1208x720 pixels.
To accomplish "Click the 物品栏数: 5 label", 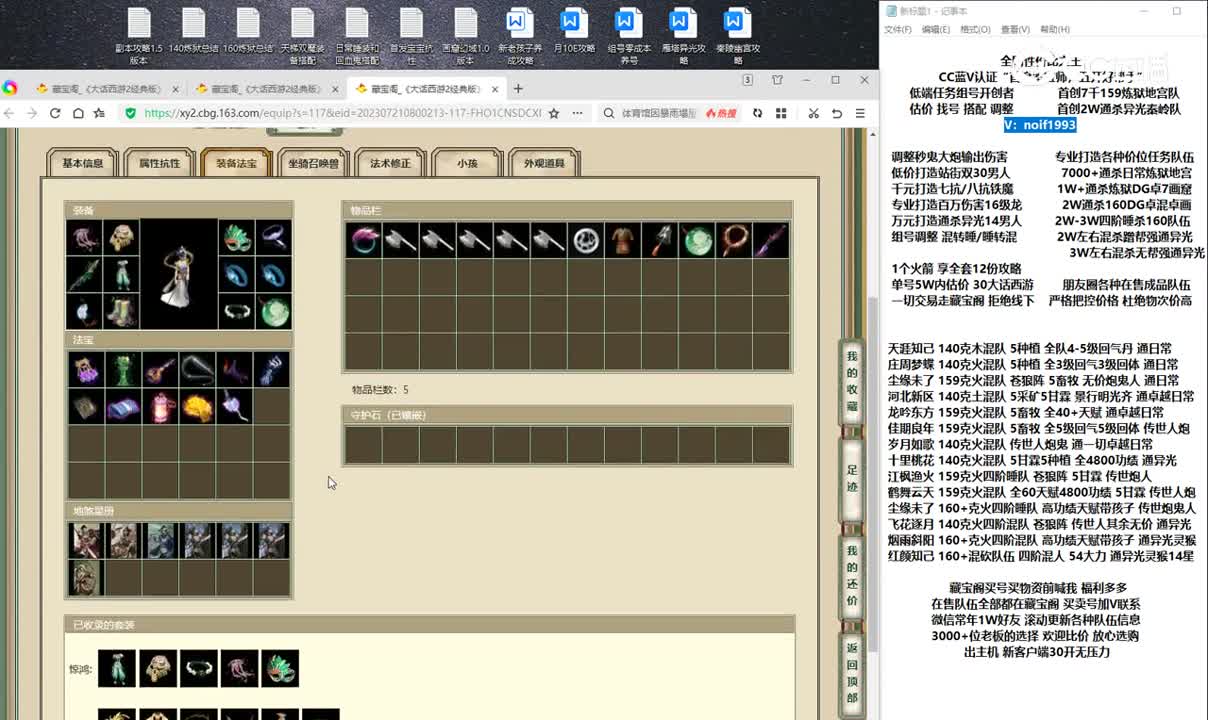I will (380, 390).
